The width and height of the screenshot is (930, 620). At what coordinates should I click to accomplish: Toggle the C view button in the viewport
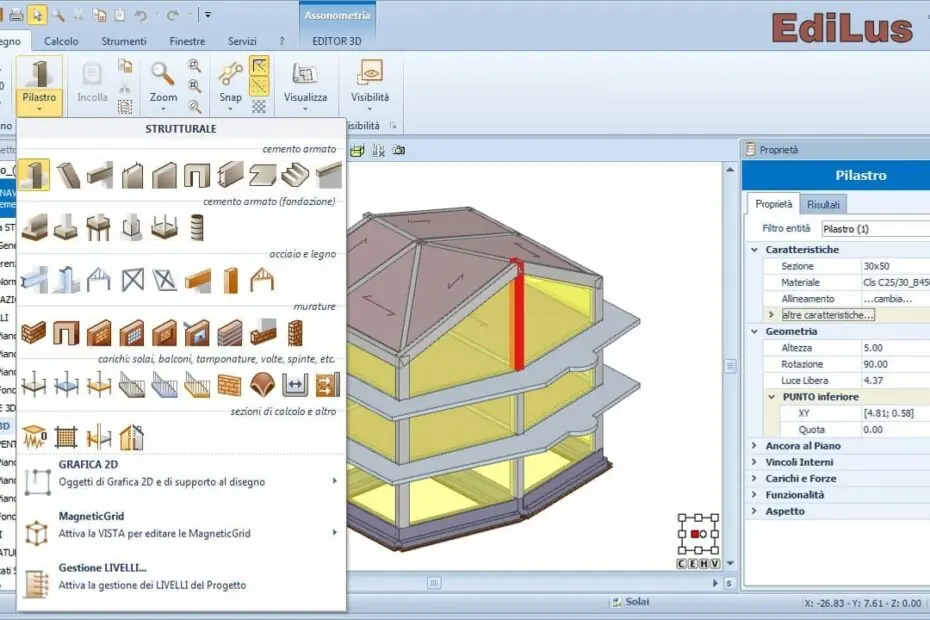pyautogui.click(x=681, y=564)
